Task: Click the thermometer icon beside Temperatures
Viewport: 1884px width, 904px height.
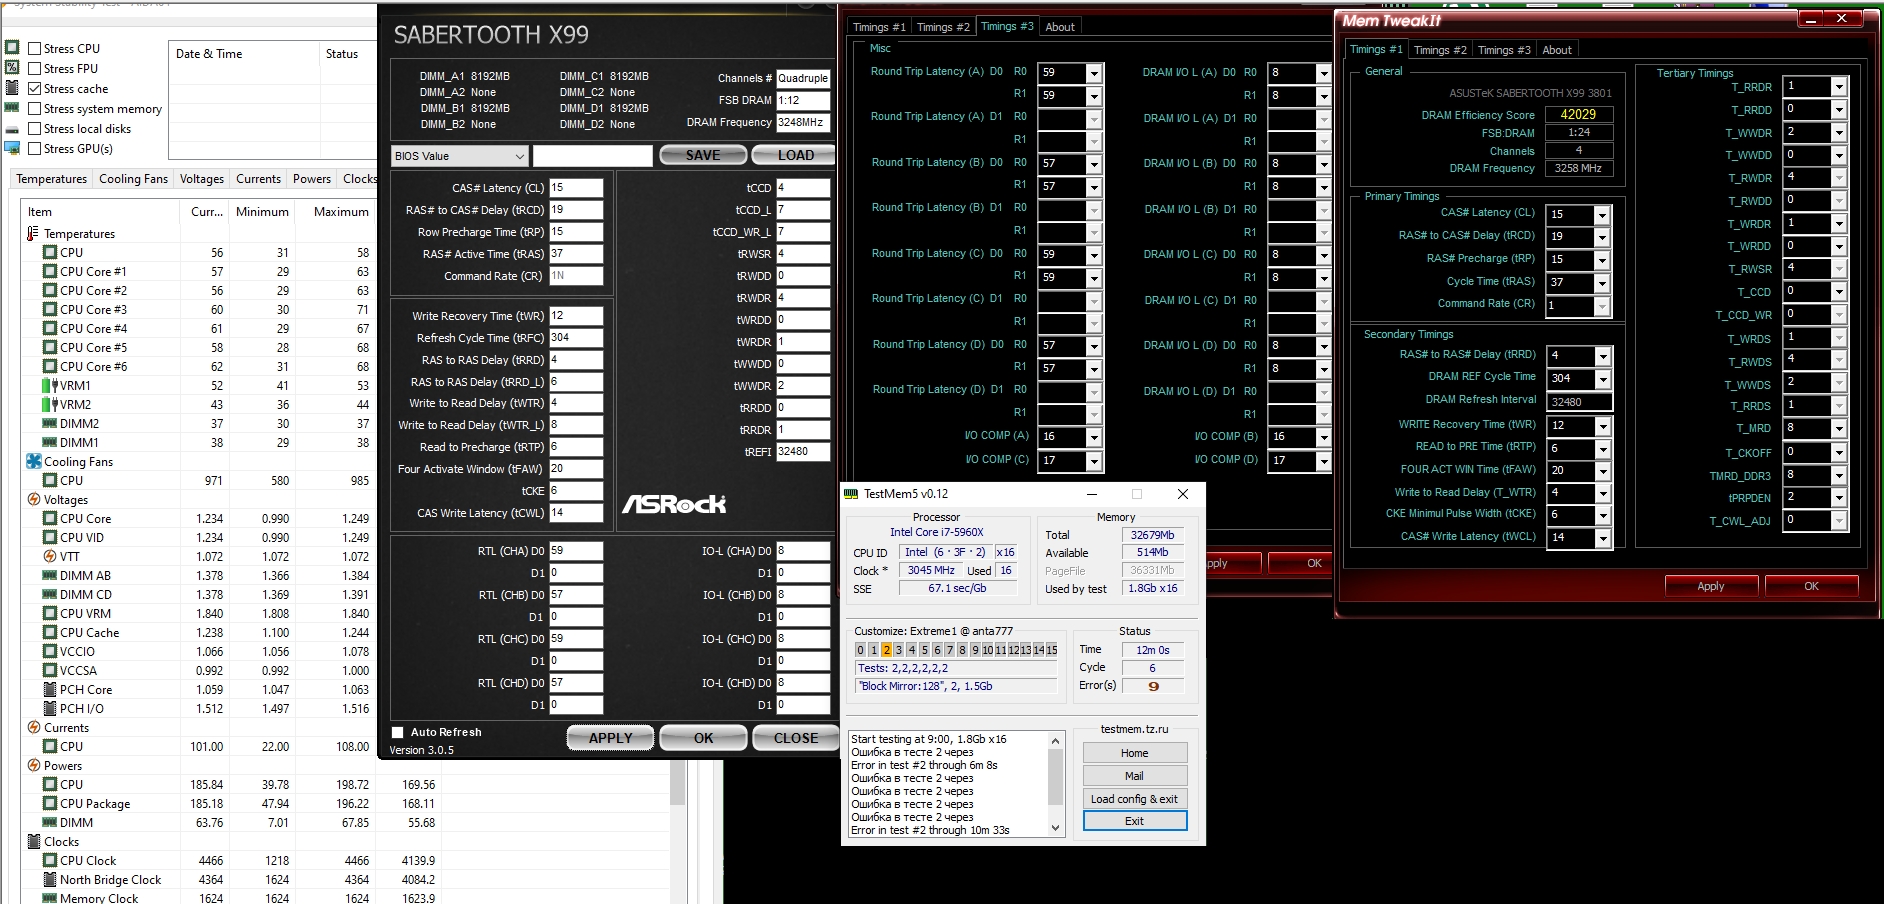Action: tap(33, 233)
